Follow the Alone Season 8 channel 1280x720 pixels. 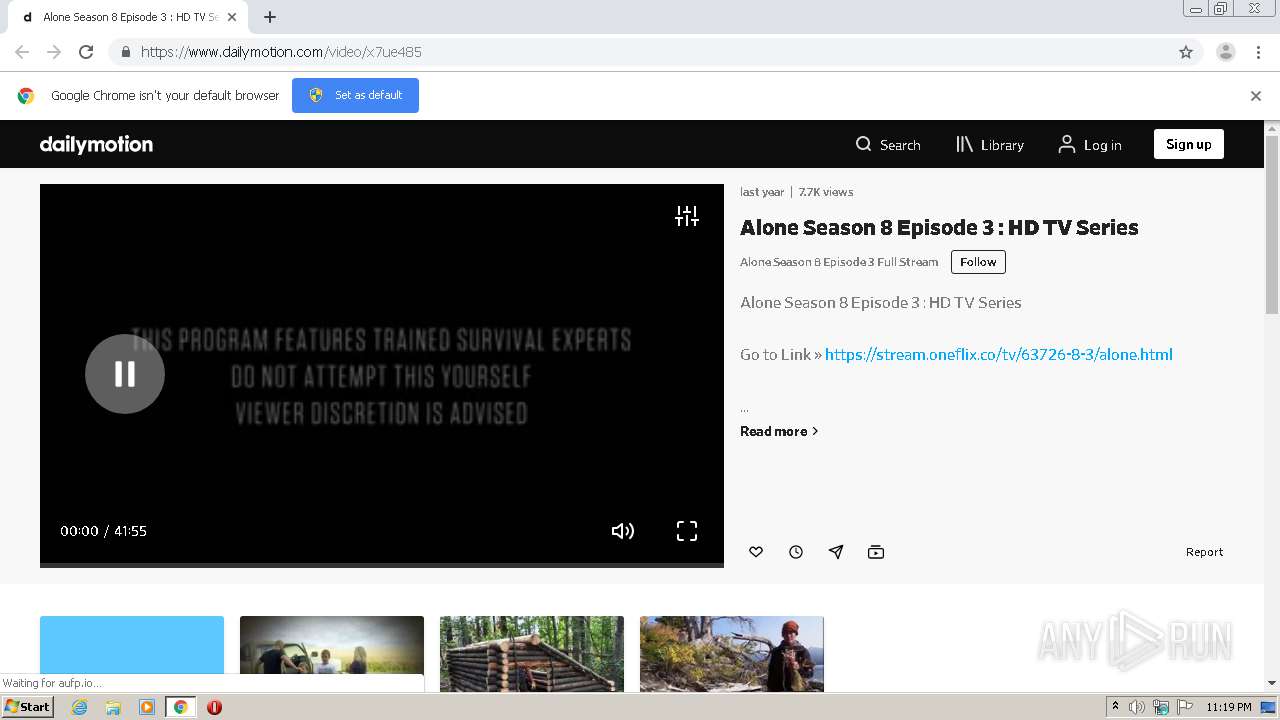(978, 262)
